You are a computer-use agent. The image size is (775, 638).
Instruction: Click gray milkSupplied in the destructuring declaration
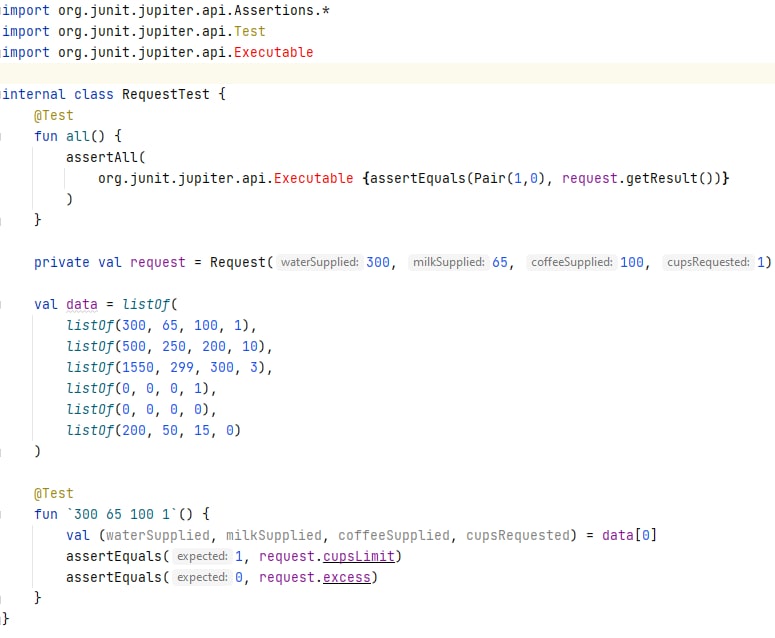point(274,536)
